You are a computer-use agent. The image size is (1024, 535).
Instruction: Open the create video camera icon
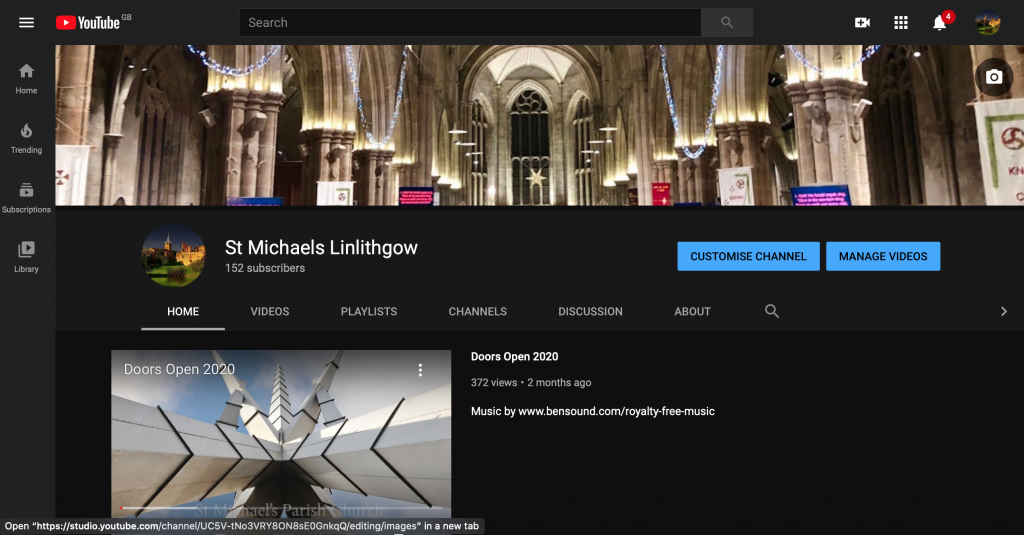pos(862,22)
